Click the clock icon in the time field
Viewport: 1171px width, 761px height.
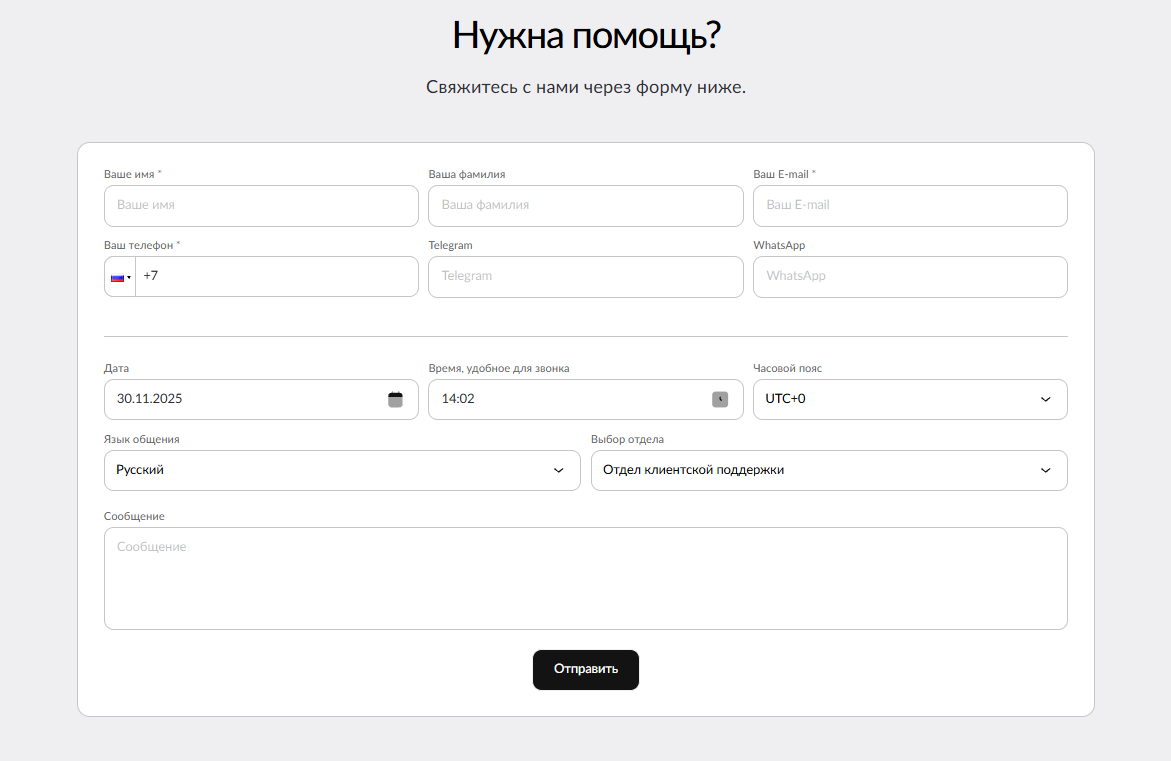[x=720, y=399]
